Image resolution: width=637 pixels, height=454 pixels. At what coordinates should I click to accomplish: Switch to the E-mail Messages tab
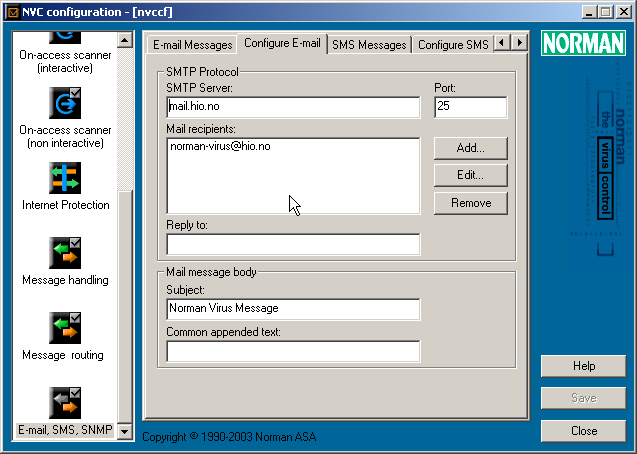192,45
